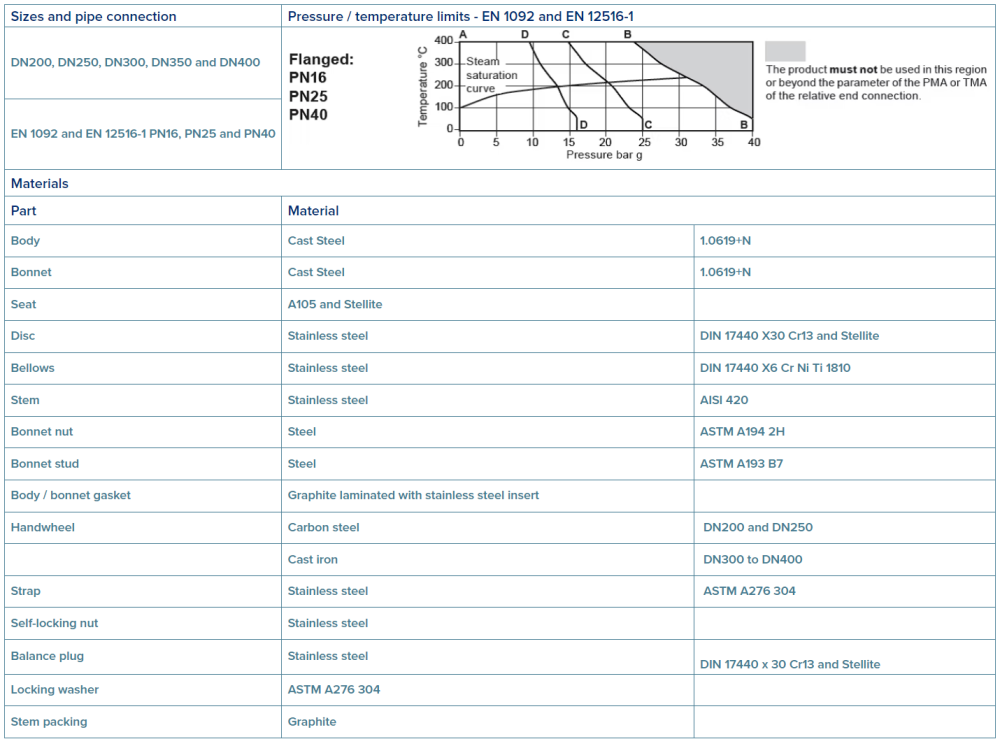Select the Seat material 'A105 and Stellite'

(x=335, y=305)
